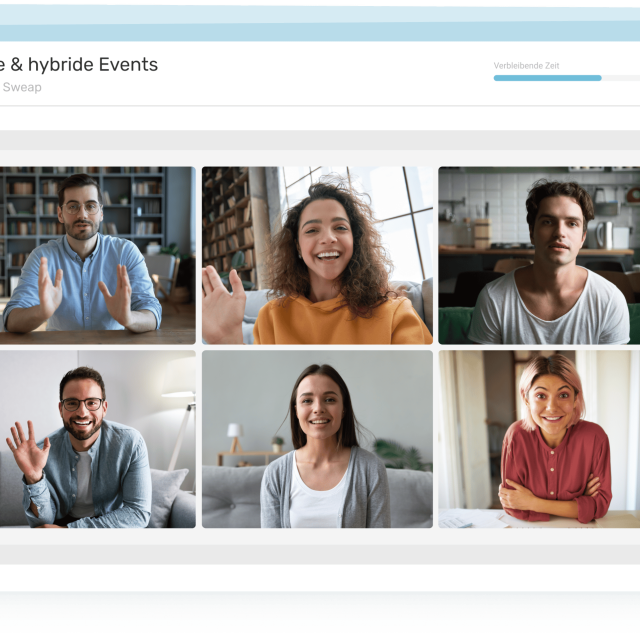640x640 pixels.
Task: Click filled blue part of remaining time bar
Action: [x=548, y=78]
